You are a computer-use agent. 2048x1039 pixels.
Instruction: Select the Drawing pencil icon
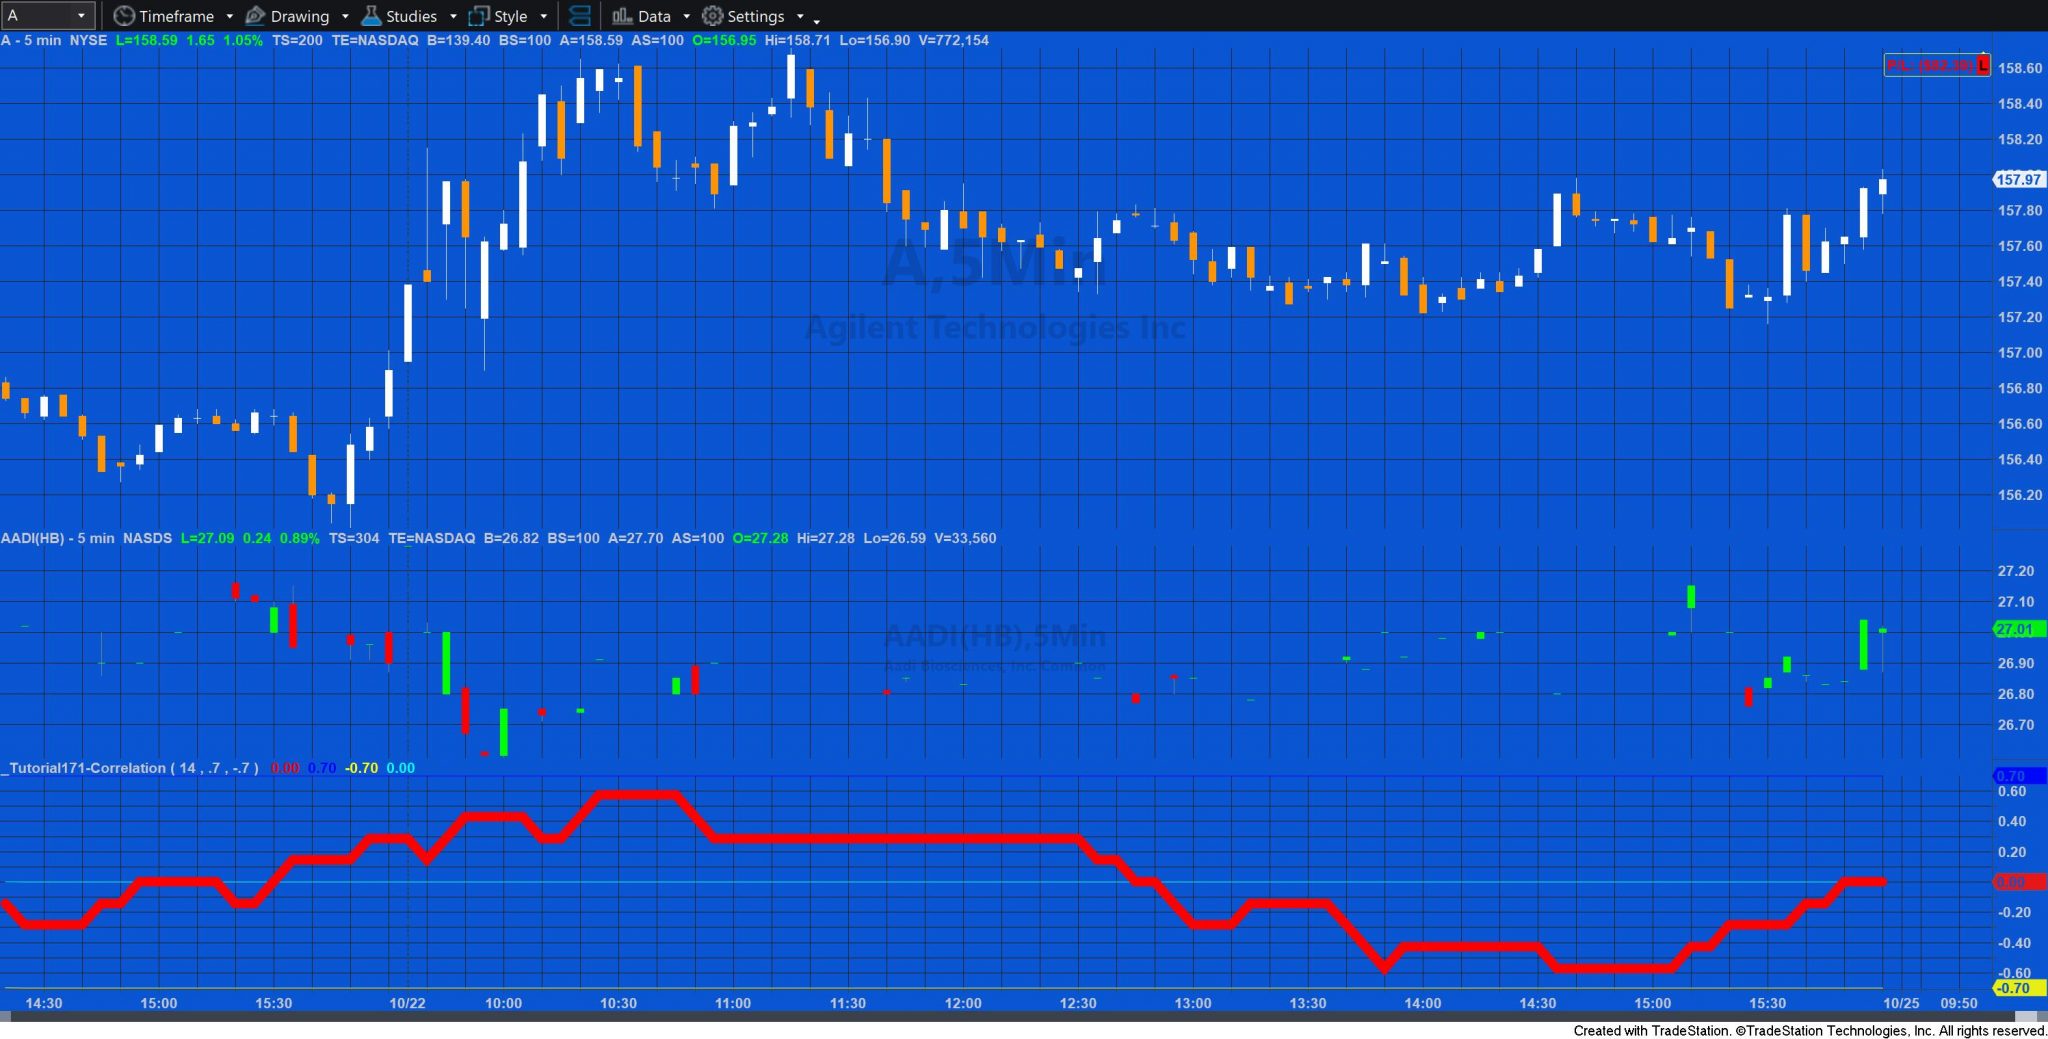click(x=256, y=16)
